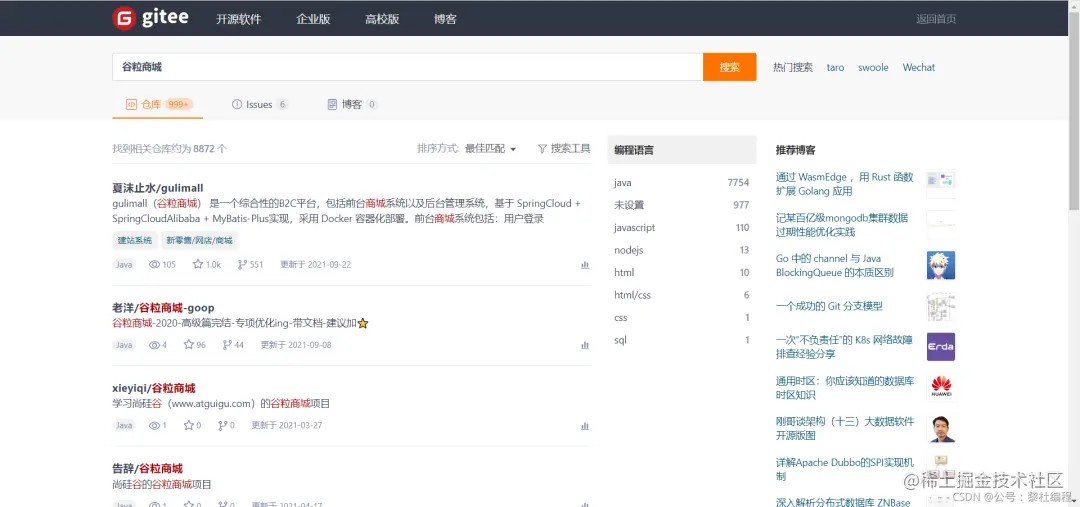Open the 最佳匹配 sort dropdown
Viewport: 1080px width, 507px height.
(490, 148)
